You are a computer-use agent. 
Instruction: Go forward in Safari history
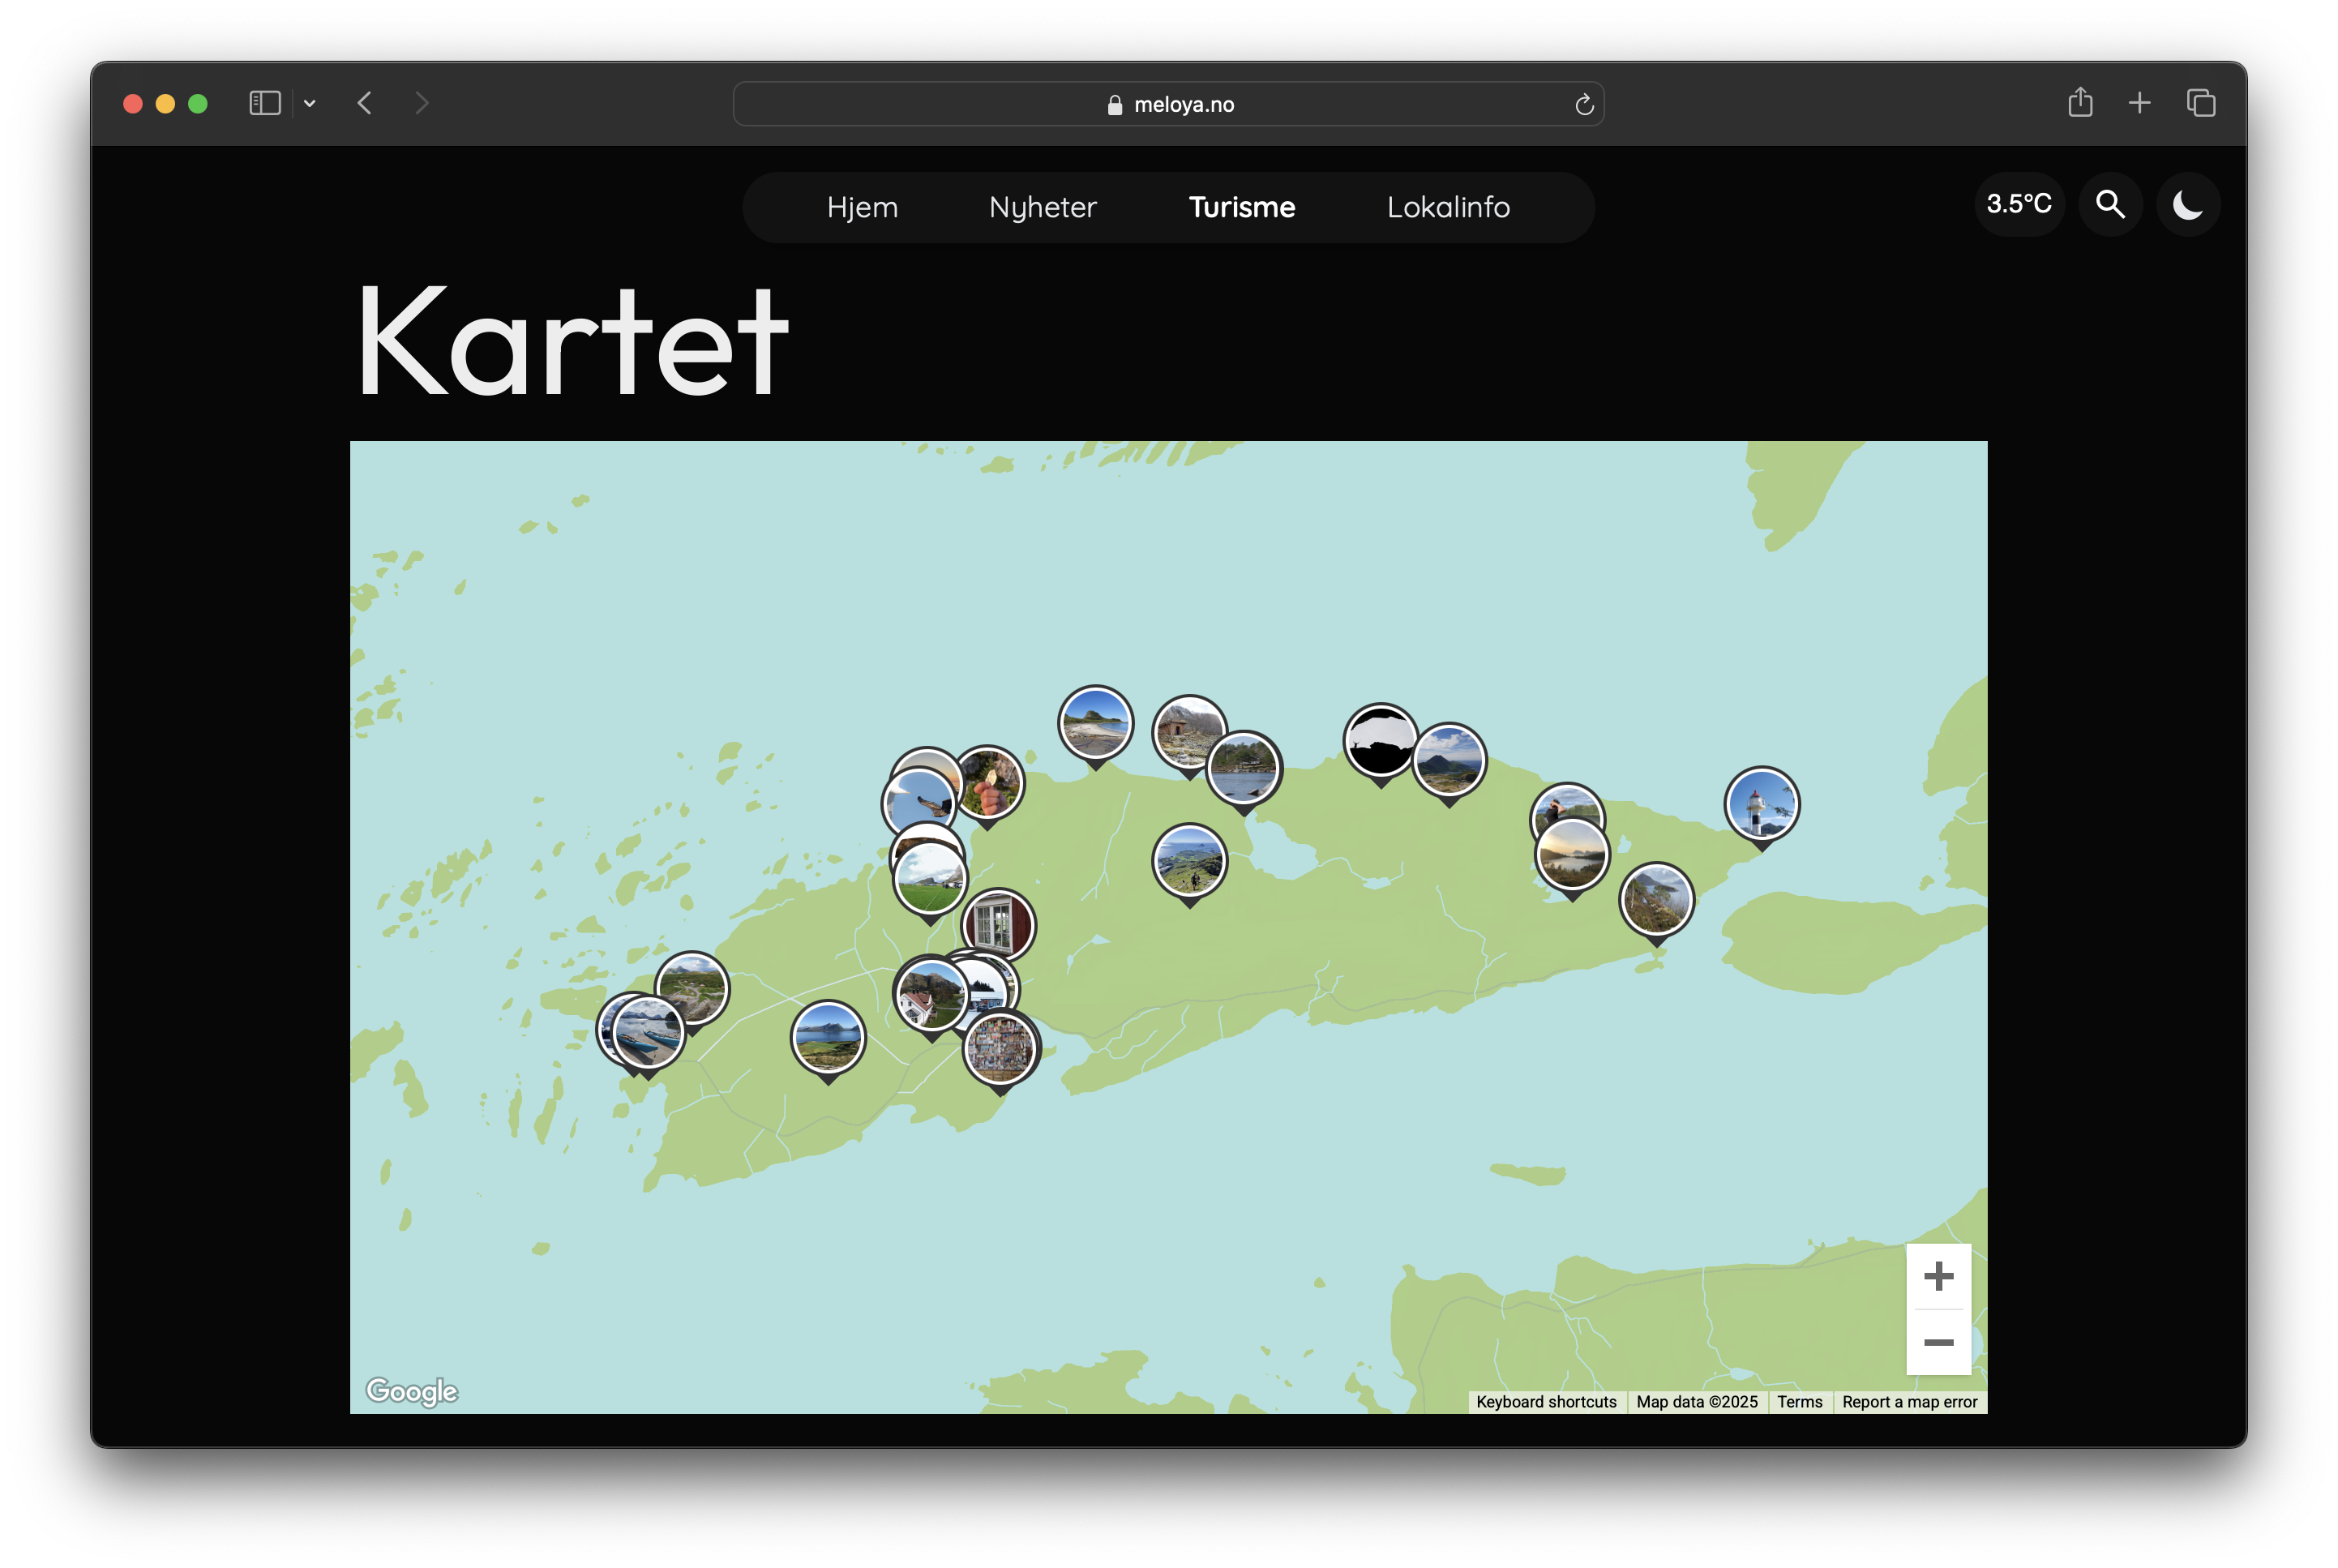pyautogui.click(x=421, y=103)
